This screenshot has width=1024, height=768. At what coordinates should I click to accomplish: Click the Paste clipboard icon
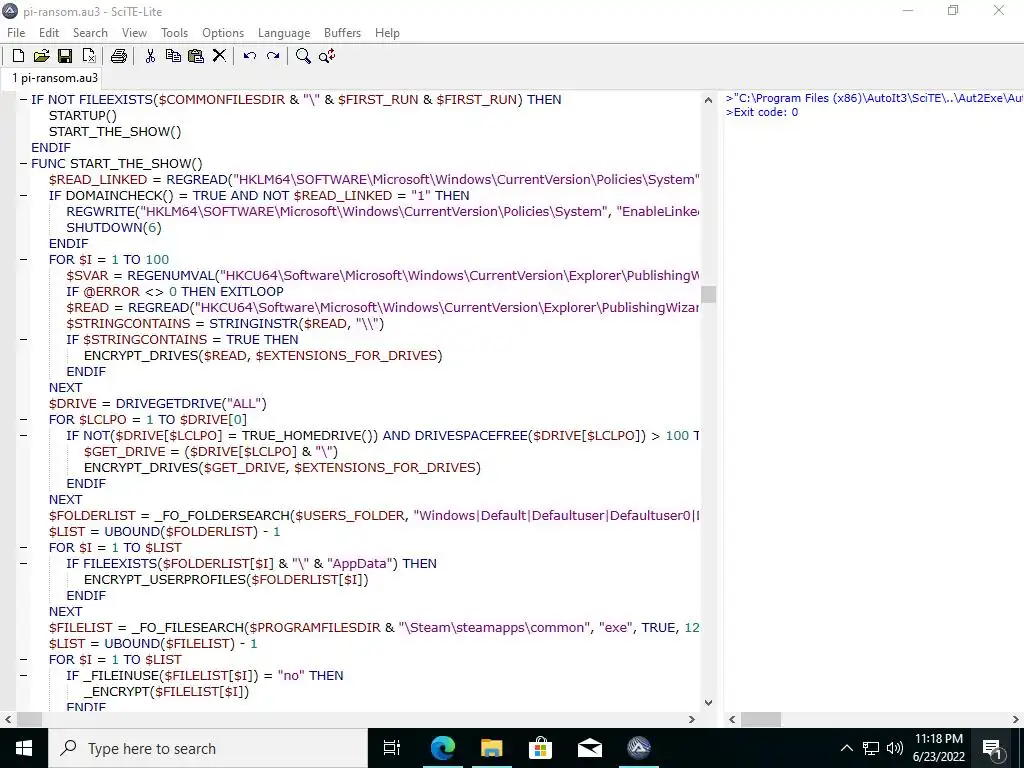click(x=196, y=56)
